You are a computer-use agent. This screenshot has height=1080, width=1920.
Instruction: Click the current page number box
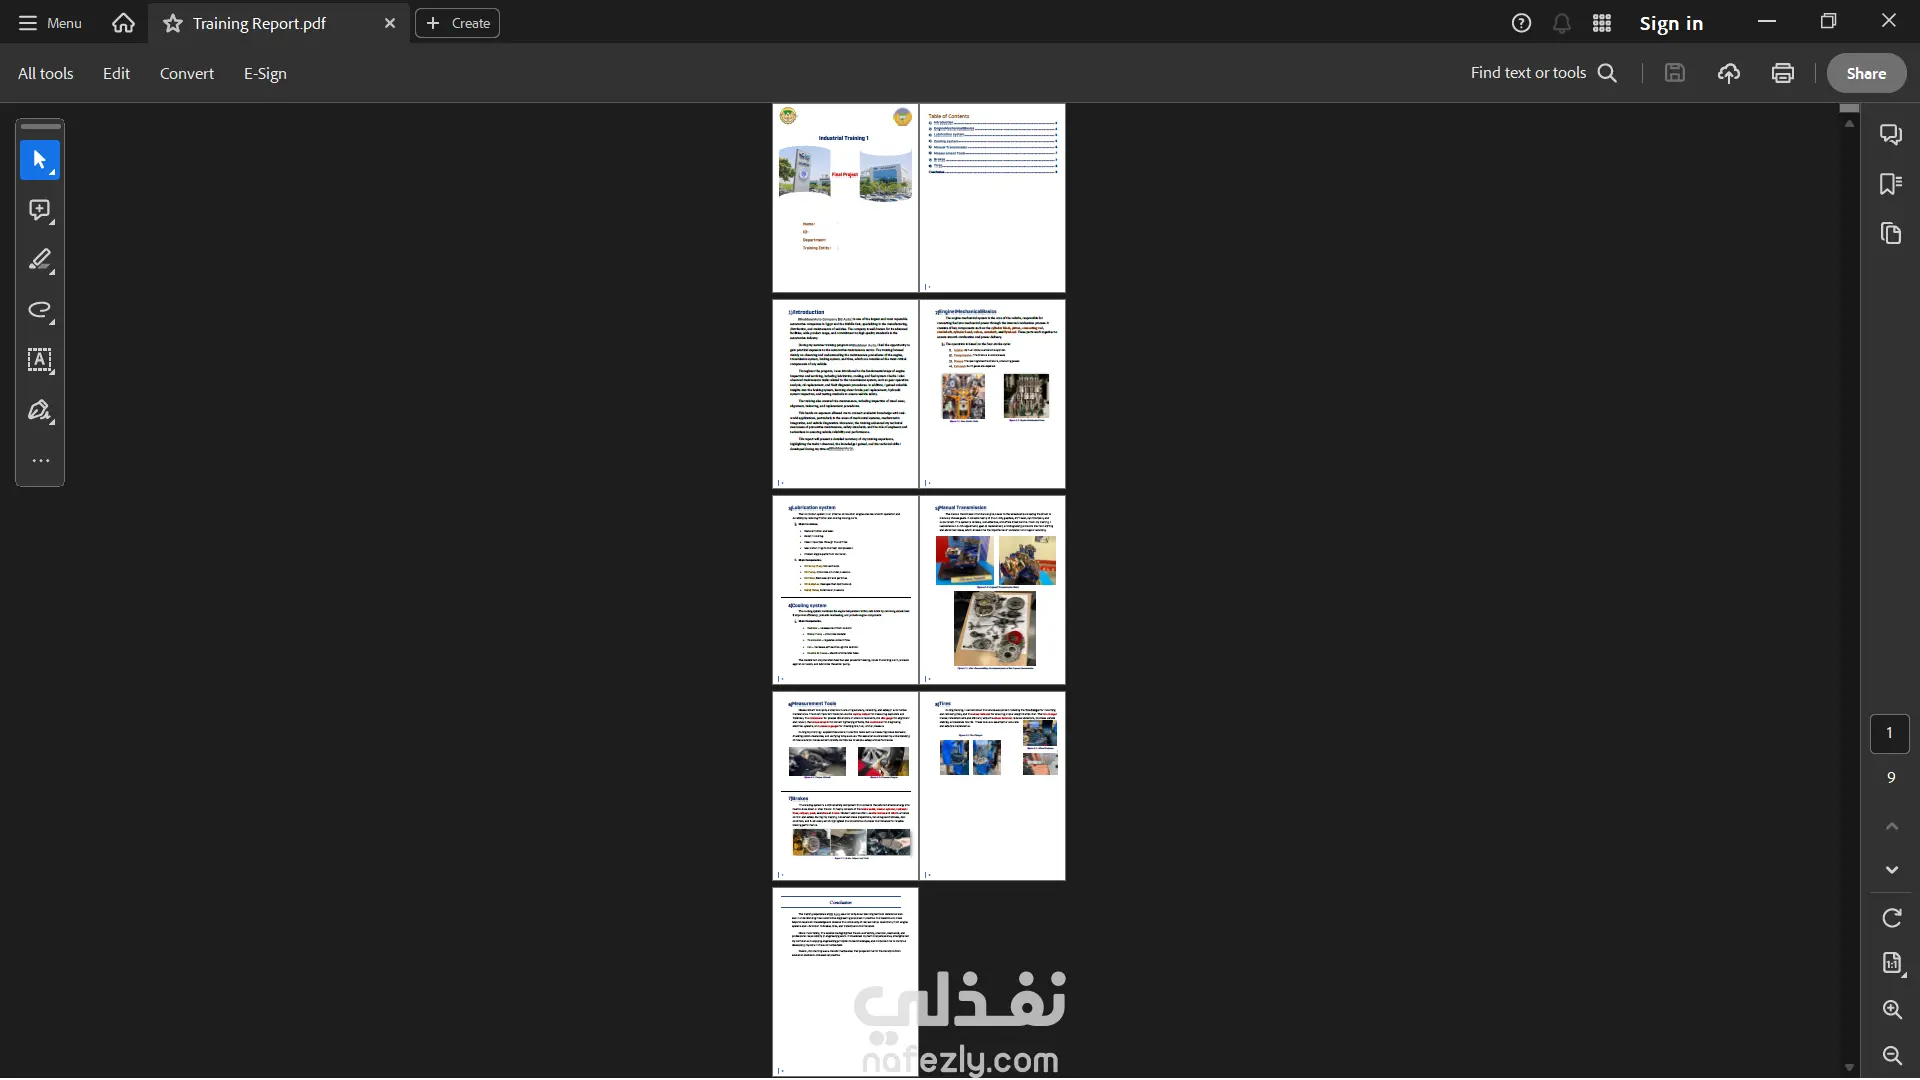(1889, 733)
